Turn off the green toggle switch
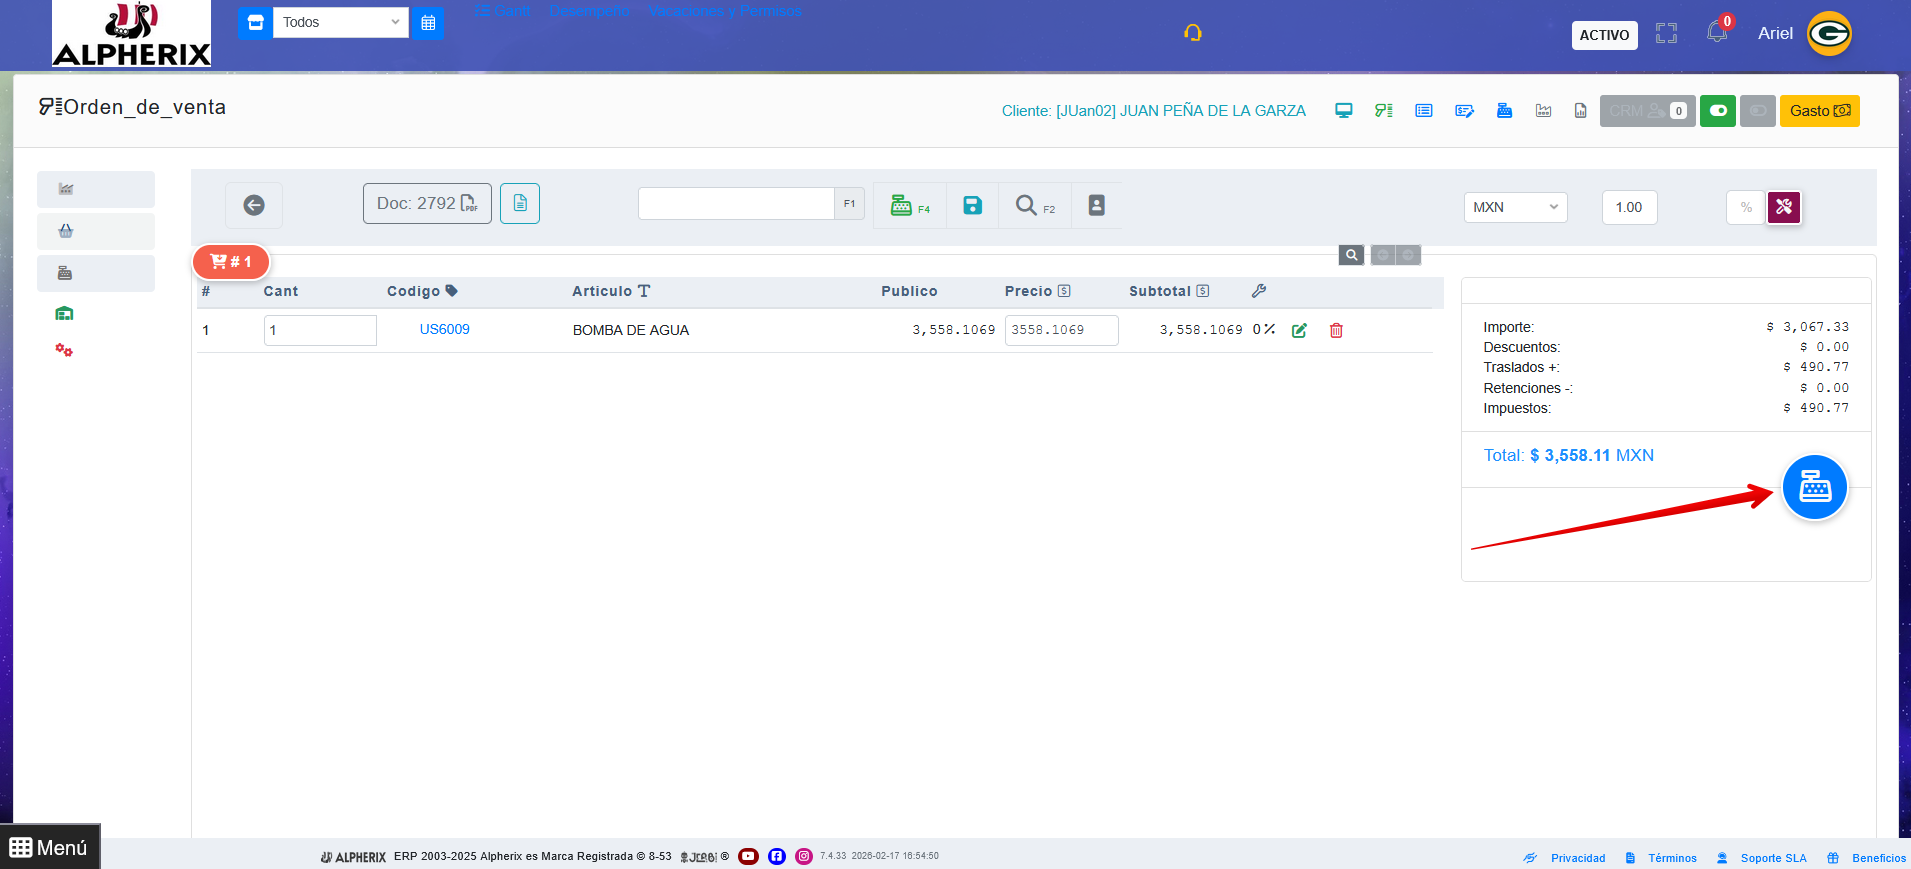 (1717, 111)
